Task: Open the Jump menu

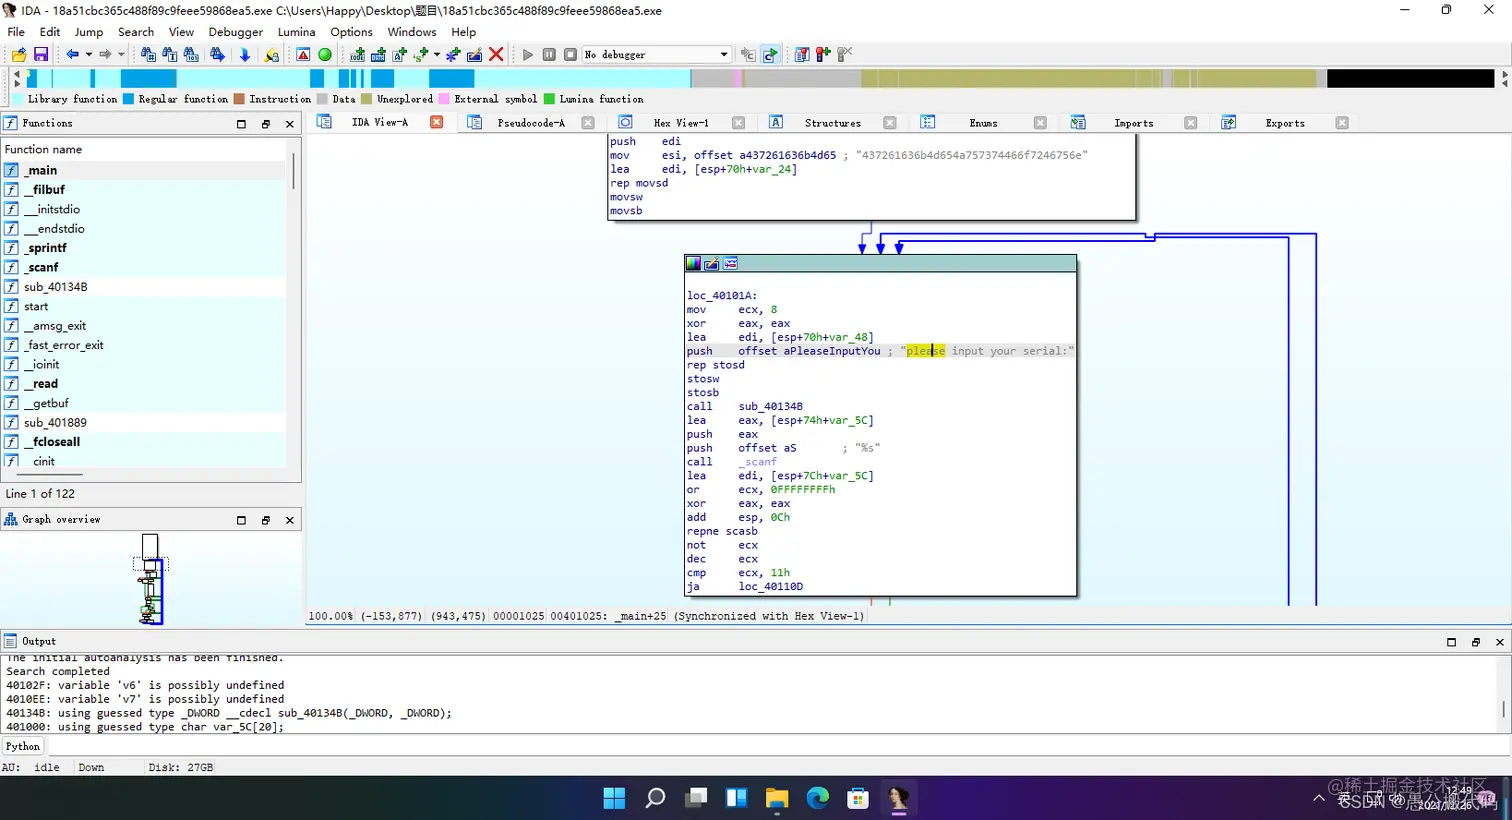Action: point(89,32)
